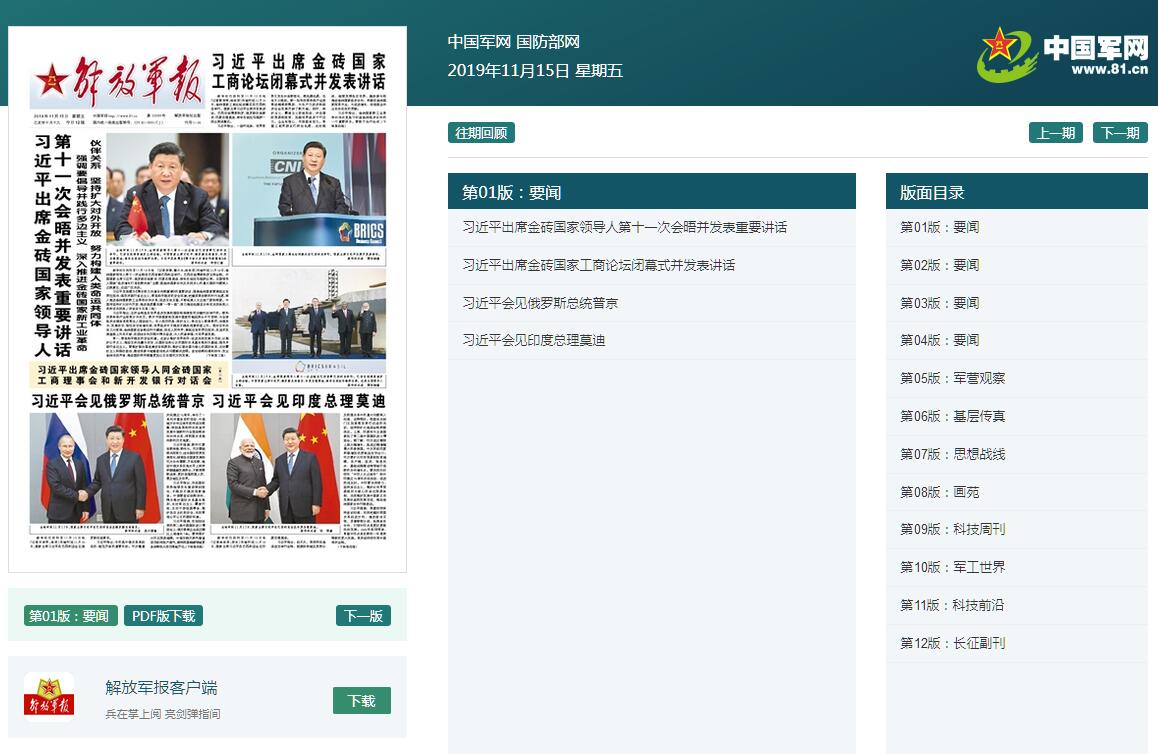The height and width of the screenshot is (754, 1158).
Task: Click the 往期回顾 button
Action: tap(481, 133)
